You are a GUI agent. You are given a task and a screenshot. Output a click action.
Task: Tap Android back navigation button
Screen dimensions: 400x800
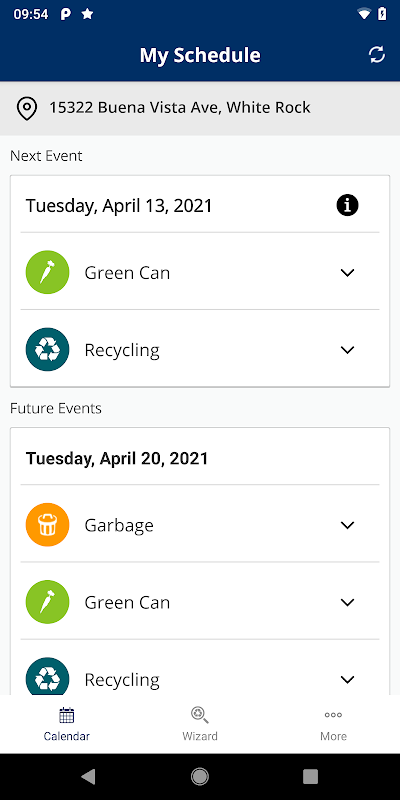pyautogui.click(x=88, y=777)
